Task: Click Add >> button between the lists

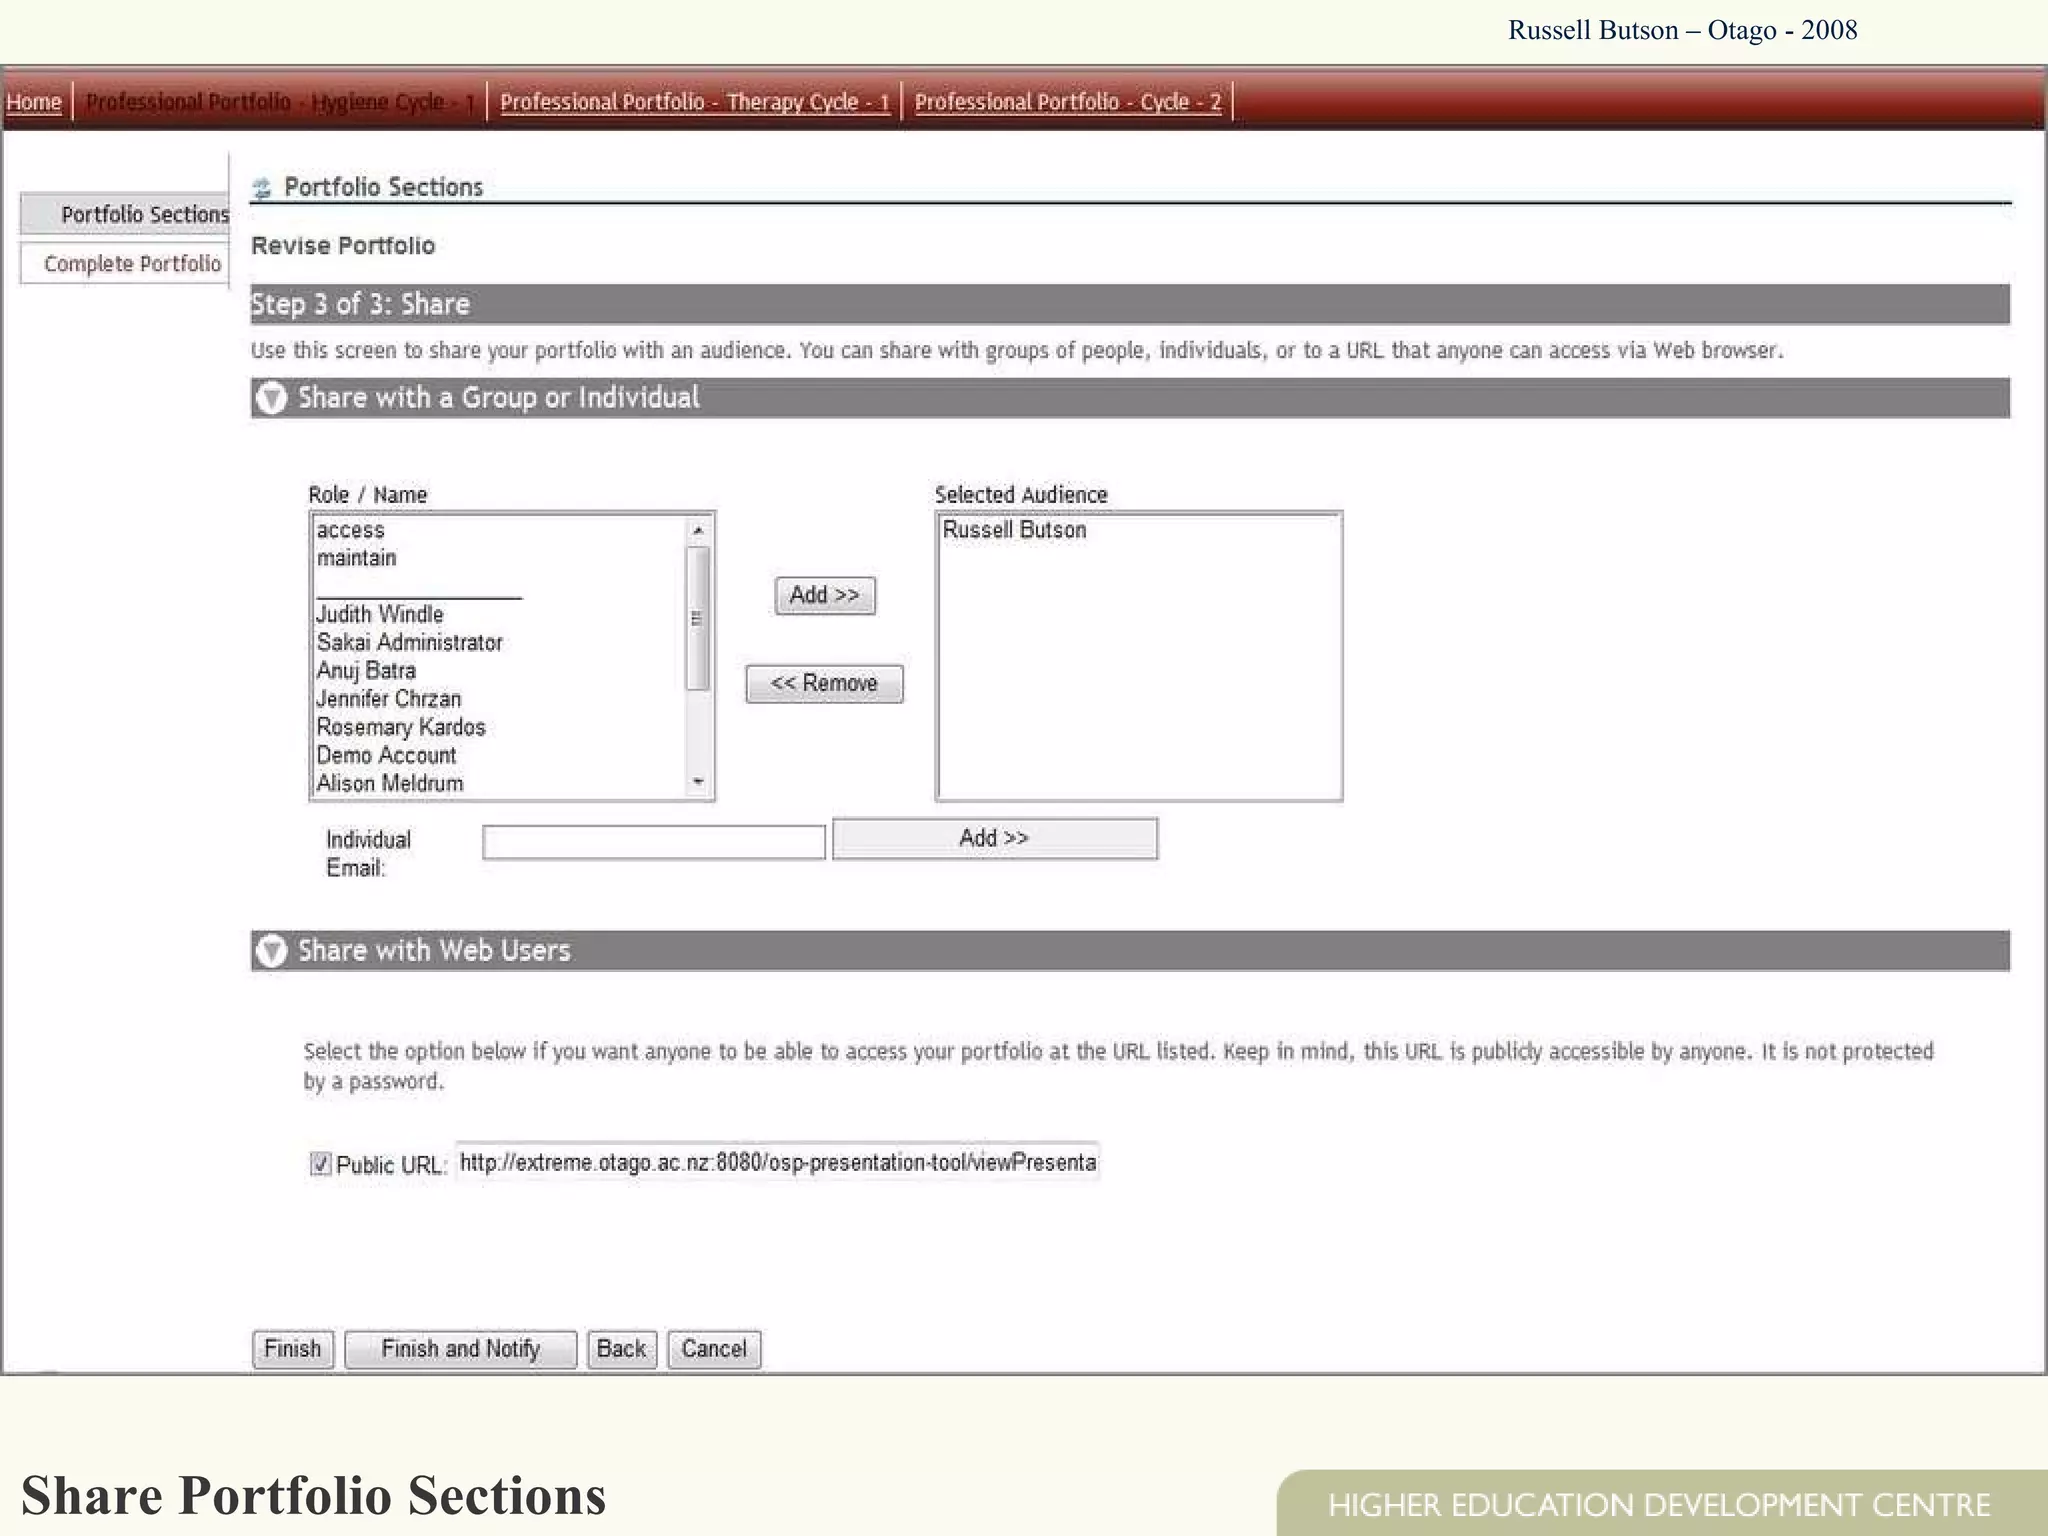Action: point(825,596)
